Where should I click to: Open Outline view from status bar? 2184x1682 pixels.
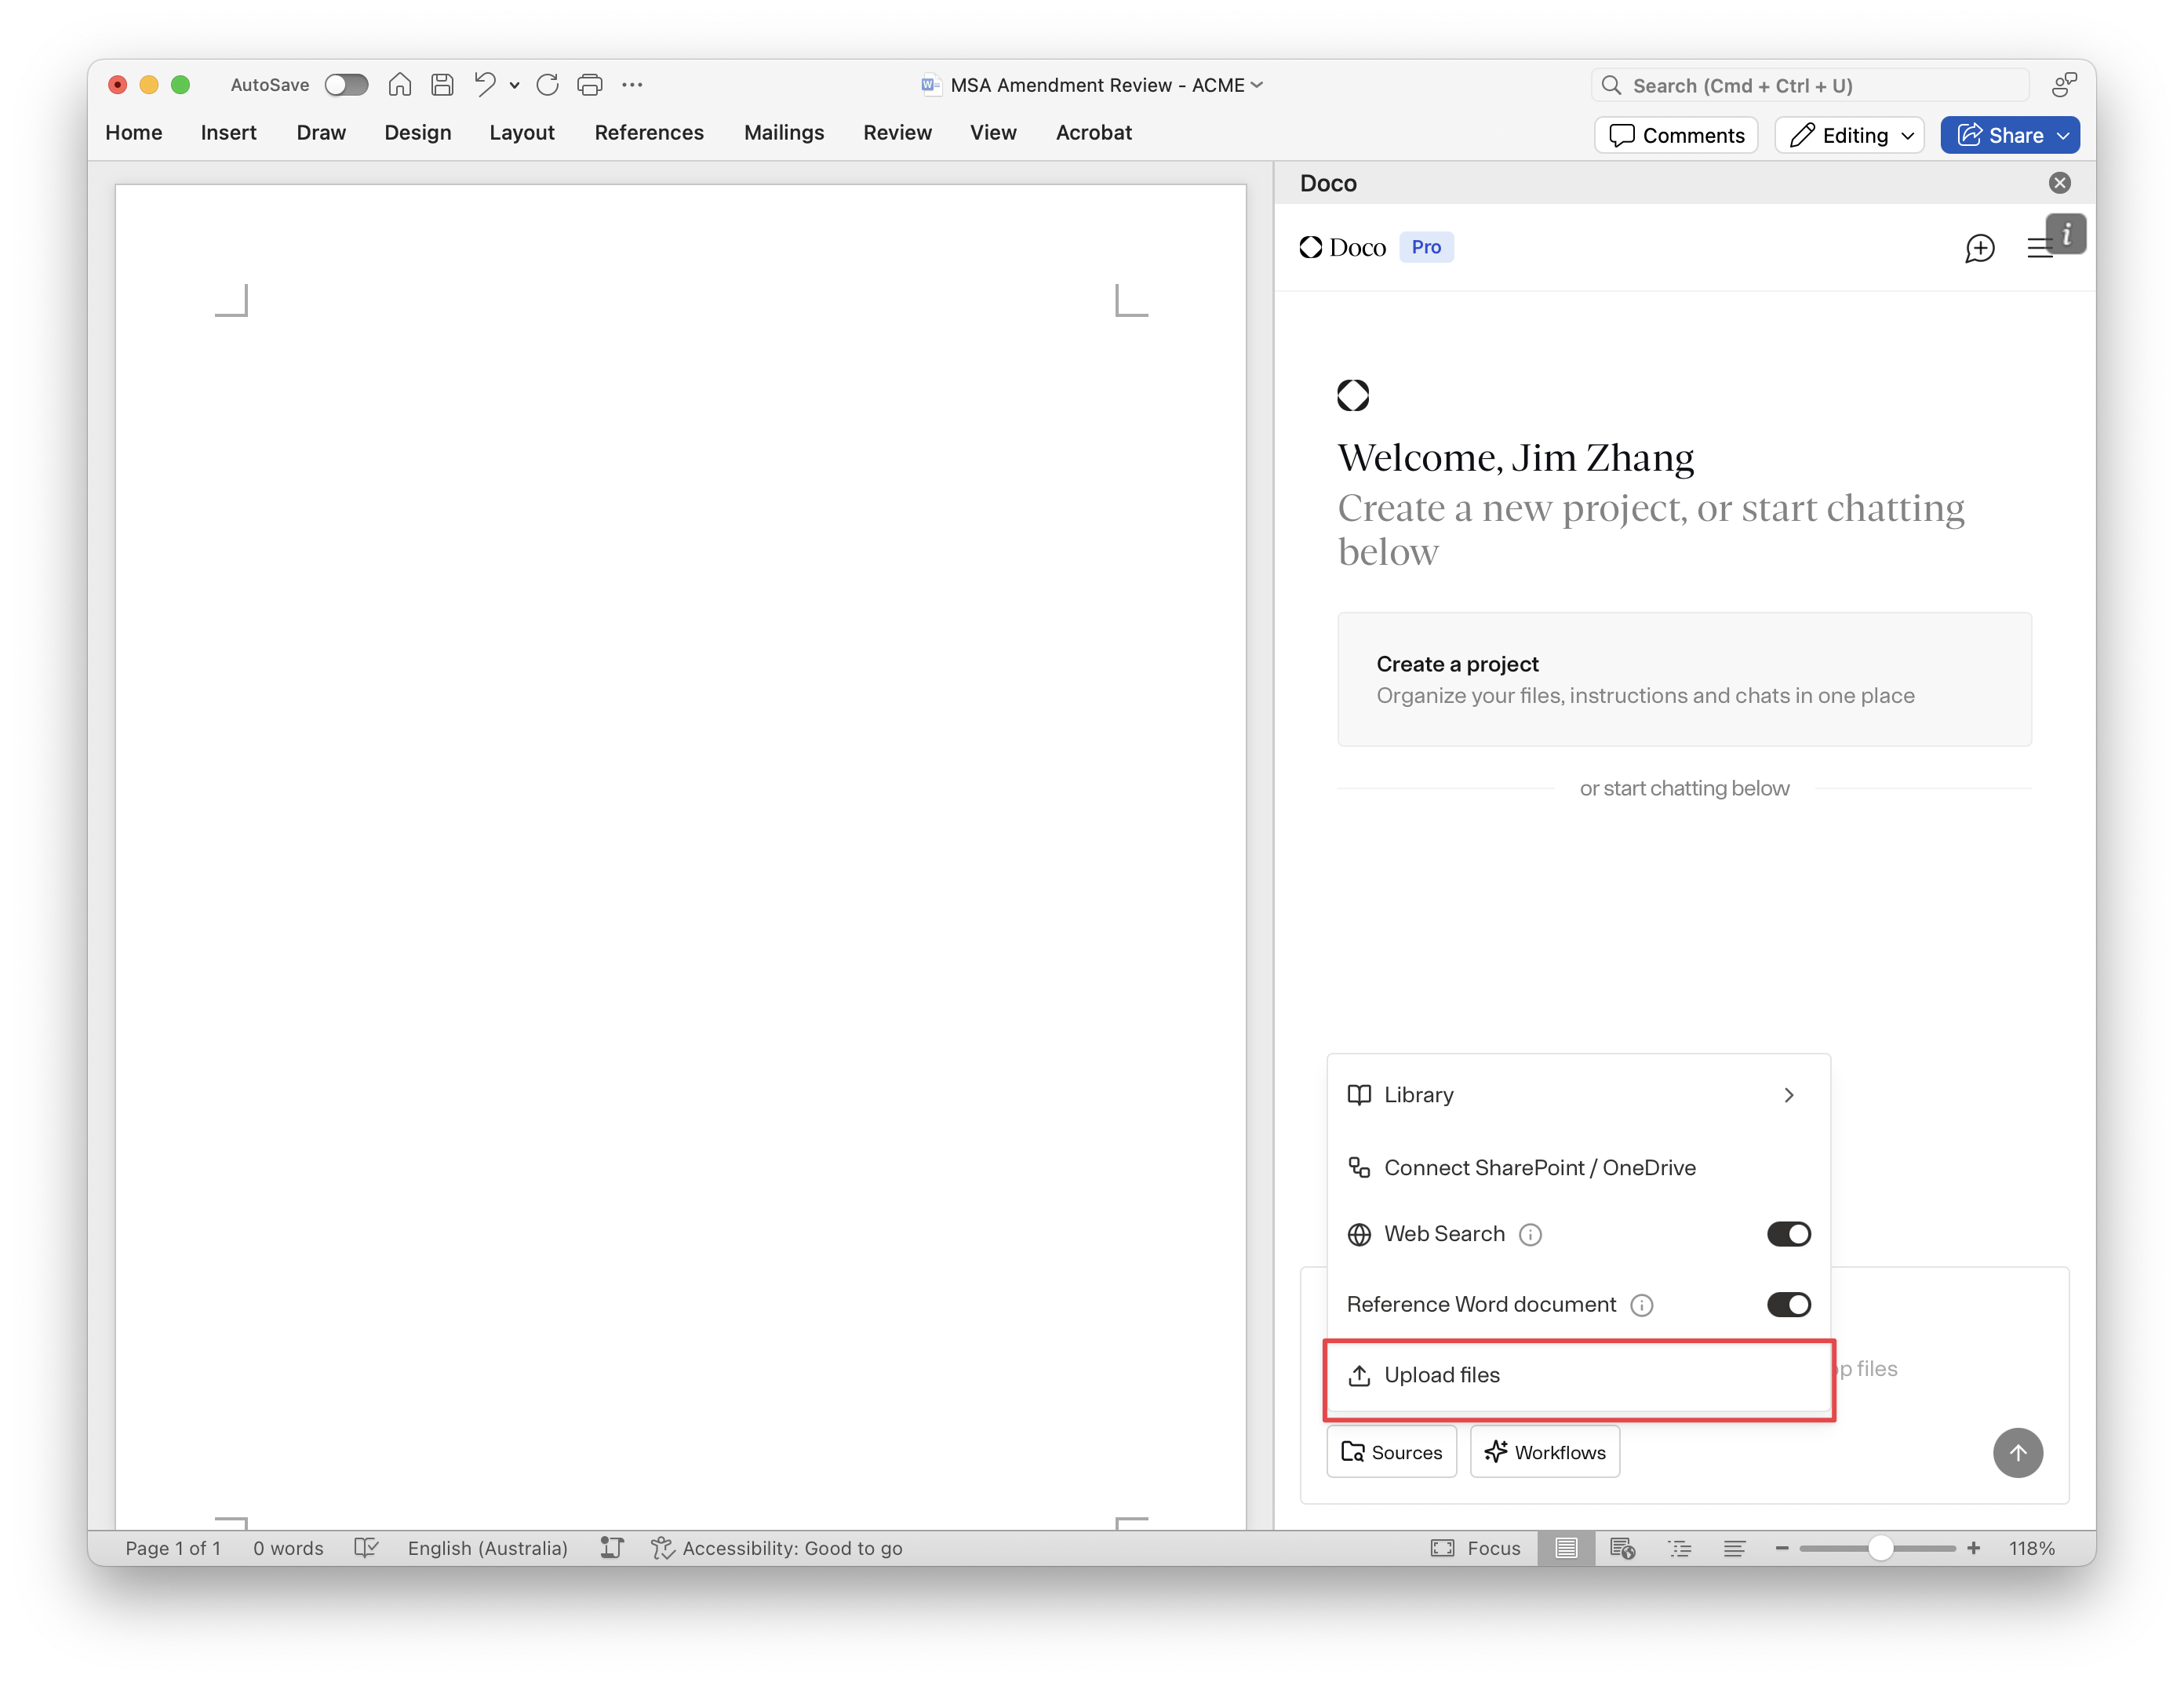1680,1547
